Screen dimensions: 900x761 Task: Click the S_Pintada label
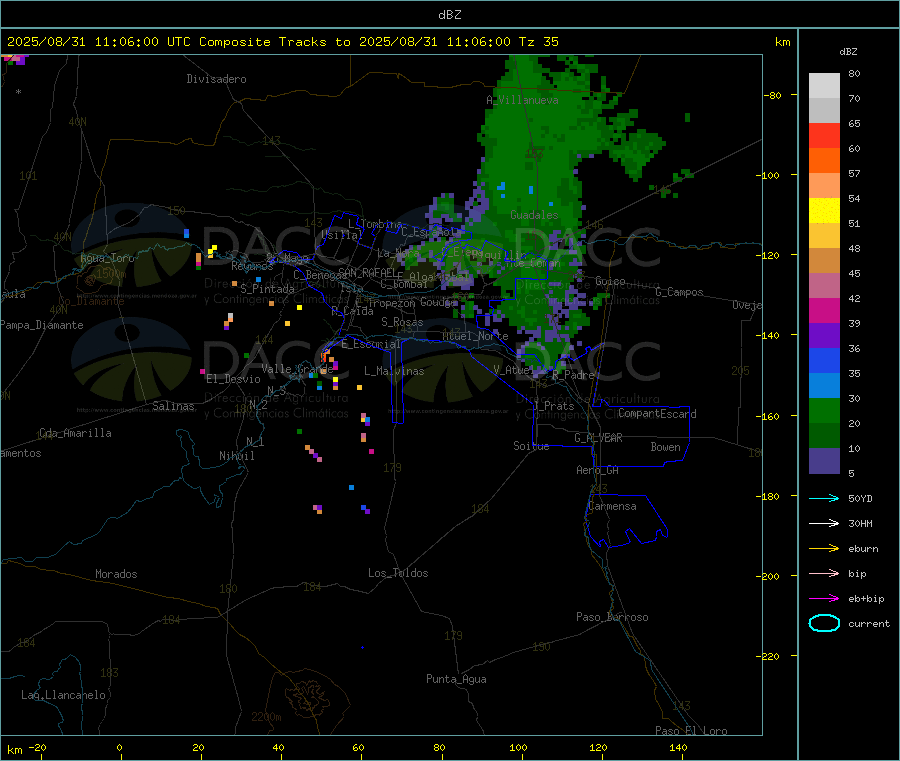(267, 289)
